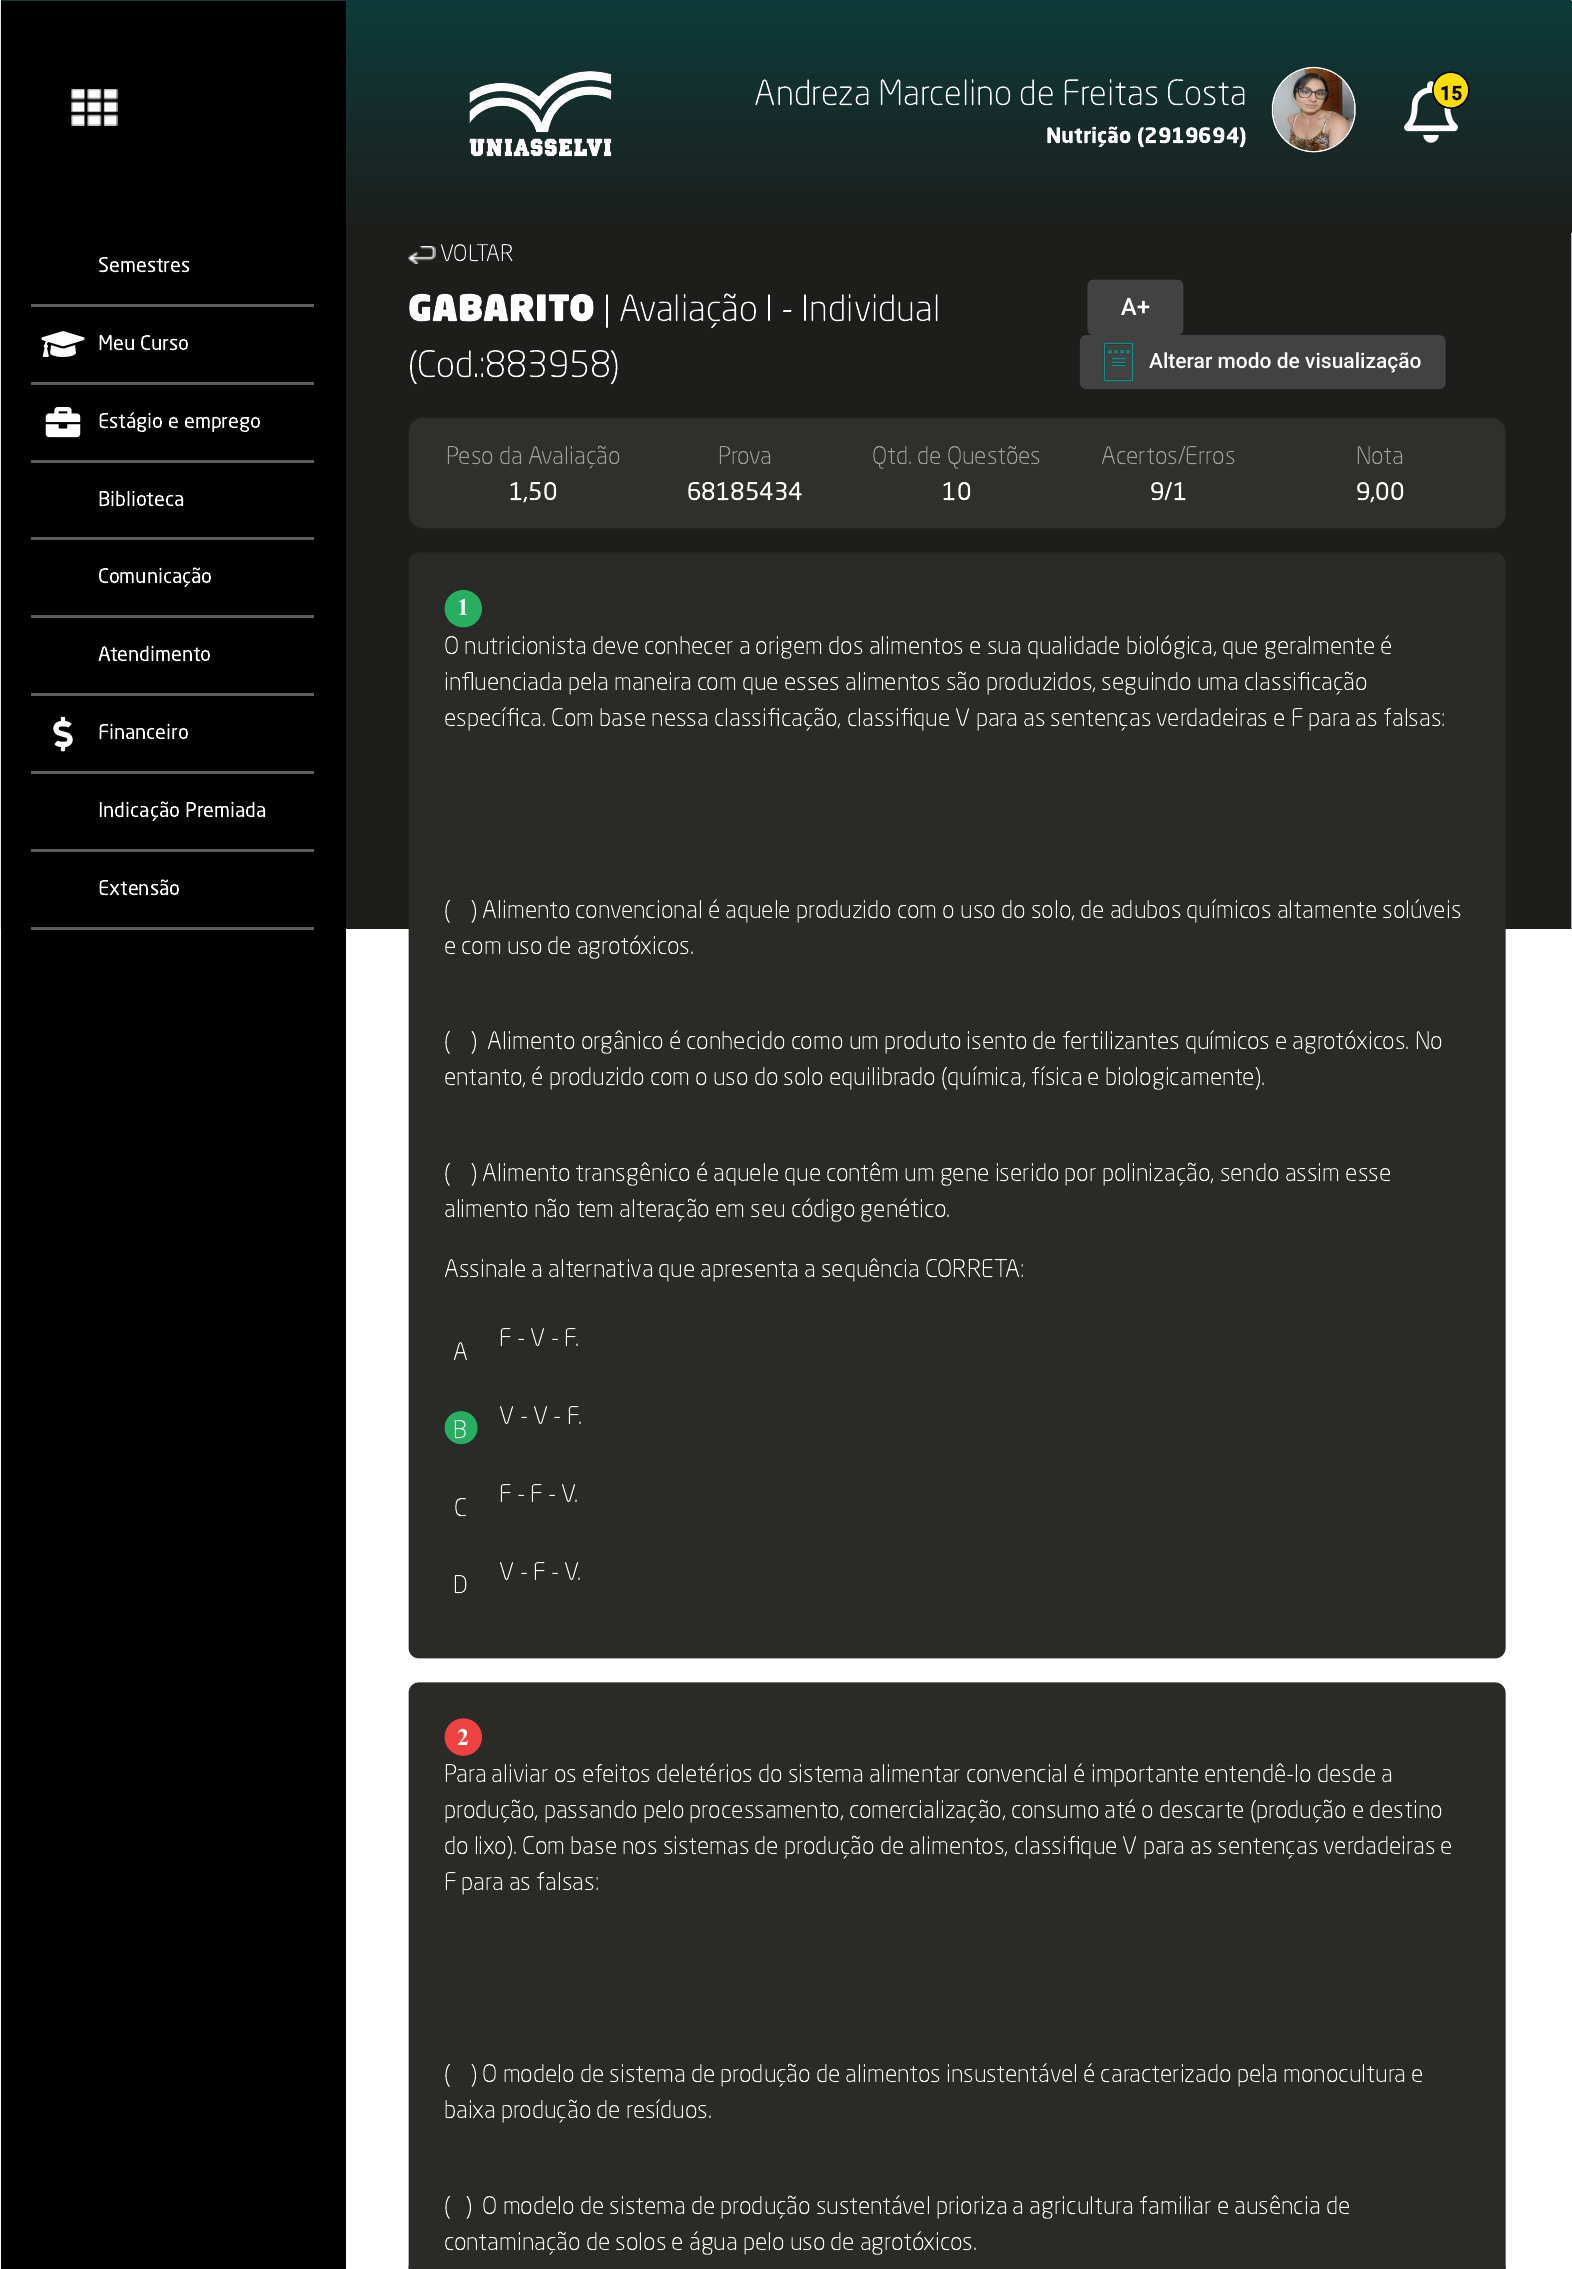The width and height of the screenshot is (1572, 2269).
Task: Open the grid apps menu icon
Action: tap(94, 107)
